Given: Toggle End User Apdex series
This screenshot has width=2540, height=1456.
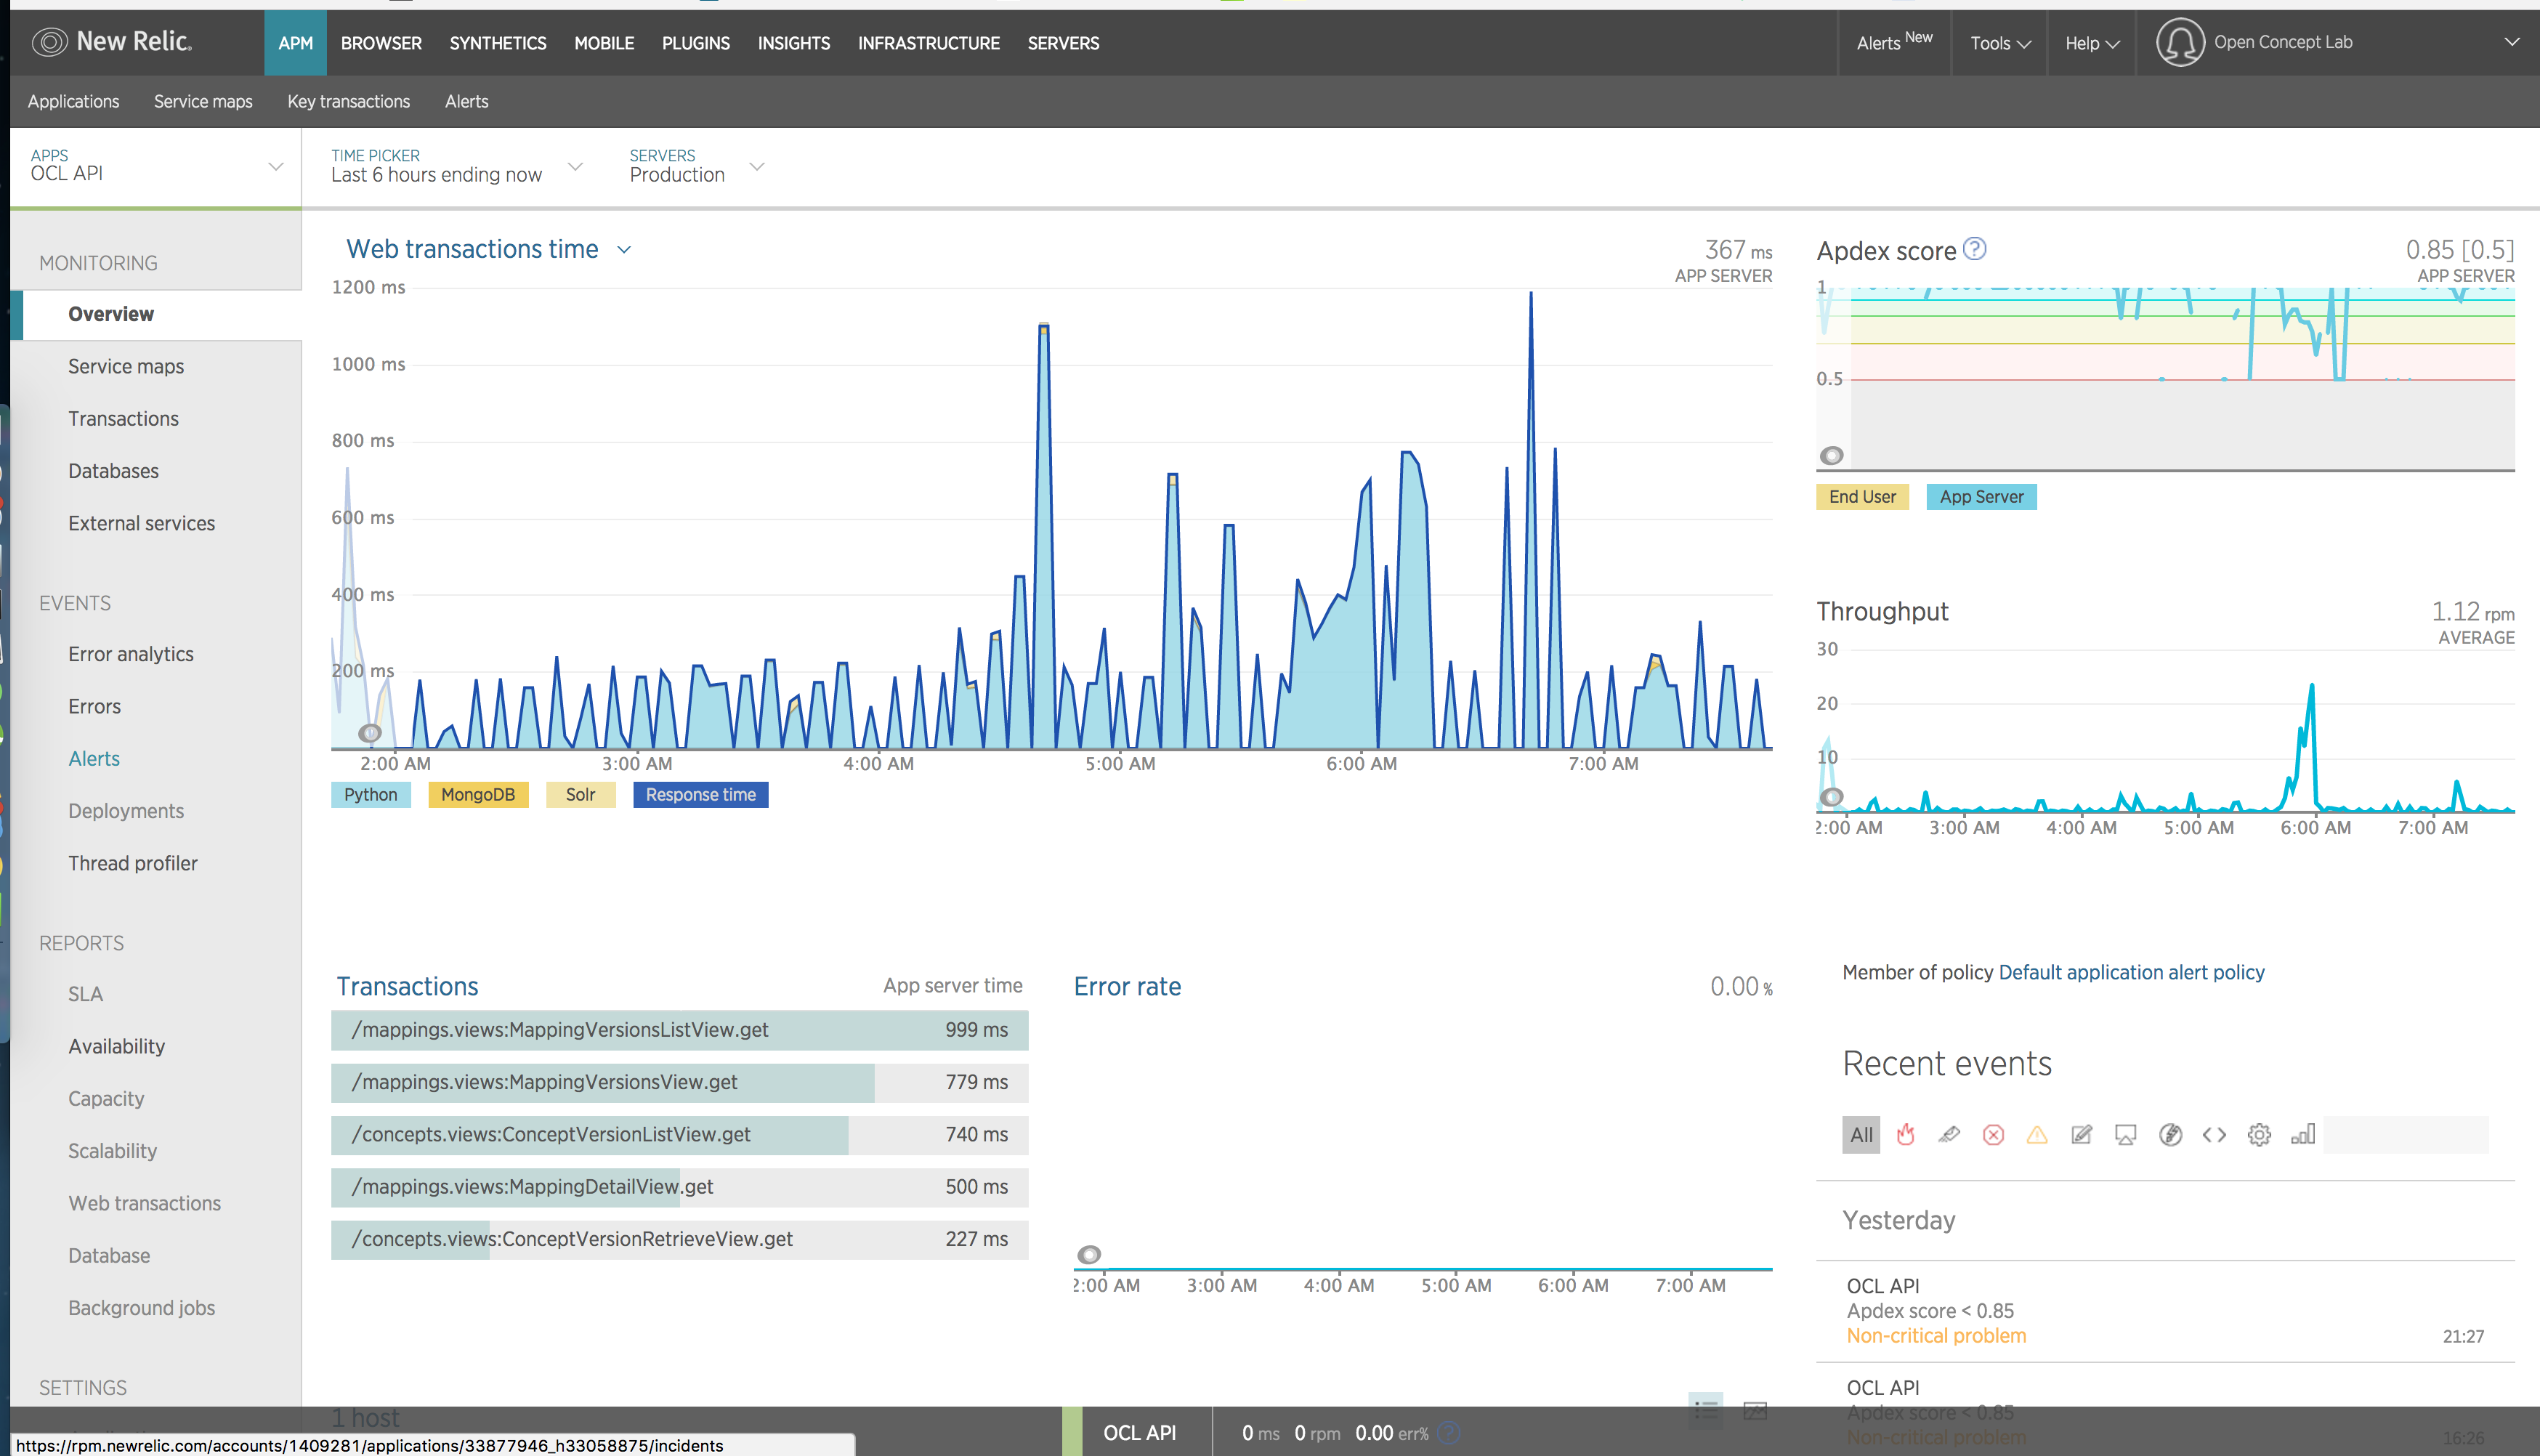Looking at the screenshot, I should coord(1863,496).
